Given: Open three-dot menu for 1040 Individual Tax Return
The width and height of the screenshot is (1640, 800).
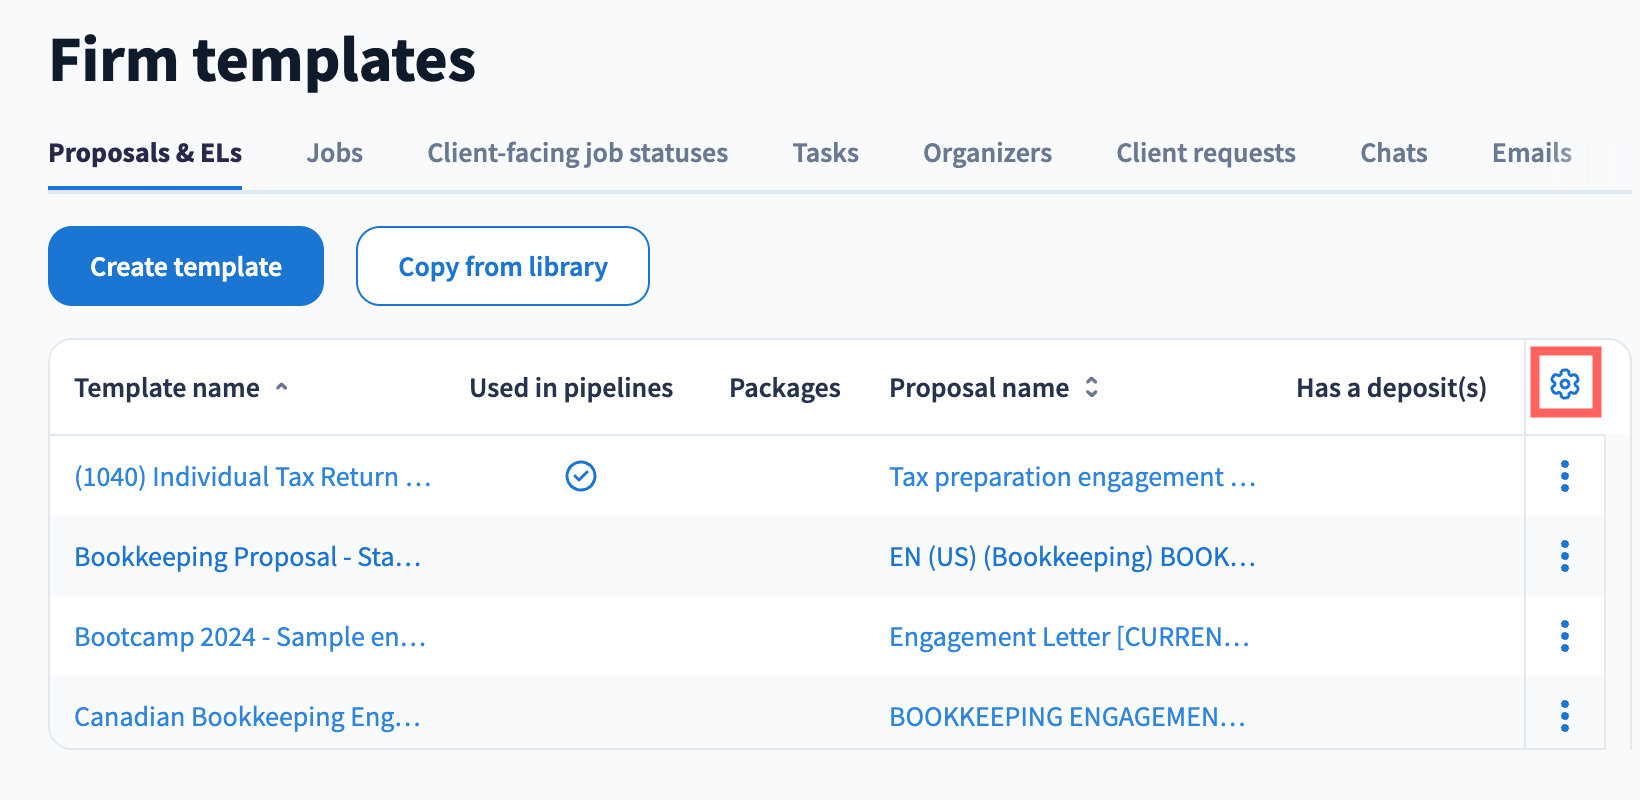Looking at the screenshot, I should click(1565, 476).
